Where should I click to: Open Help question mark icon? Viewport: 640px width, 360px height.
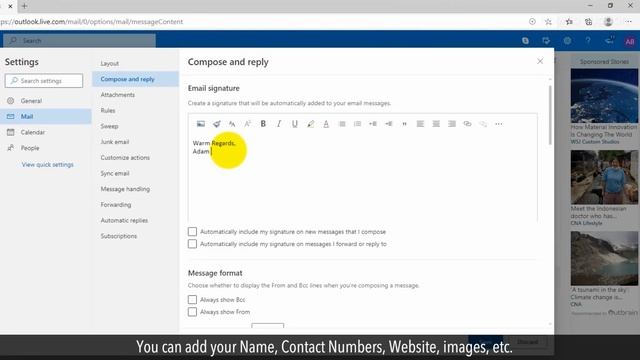tap(588, 41)
